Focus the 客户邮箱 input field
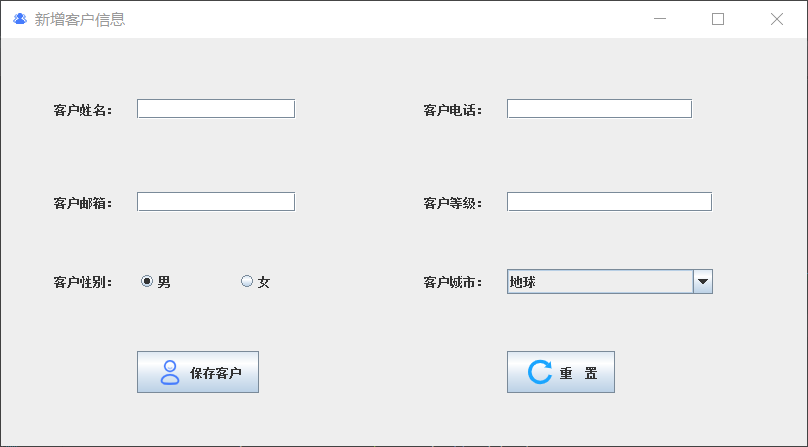This screenshot has height=447, width=808. [x=215, y=202]
